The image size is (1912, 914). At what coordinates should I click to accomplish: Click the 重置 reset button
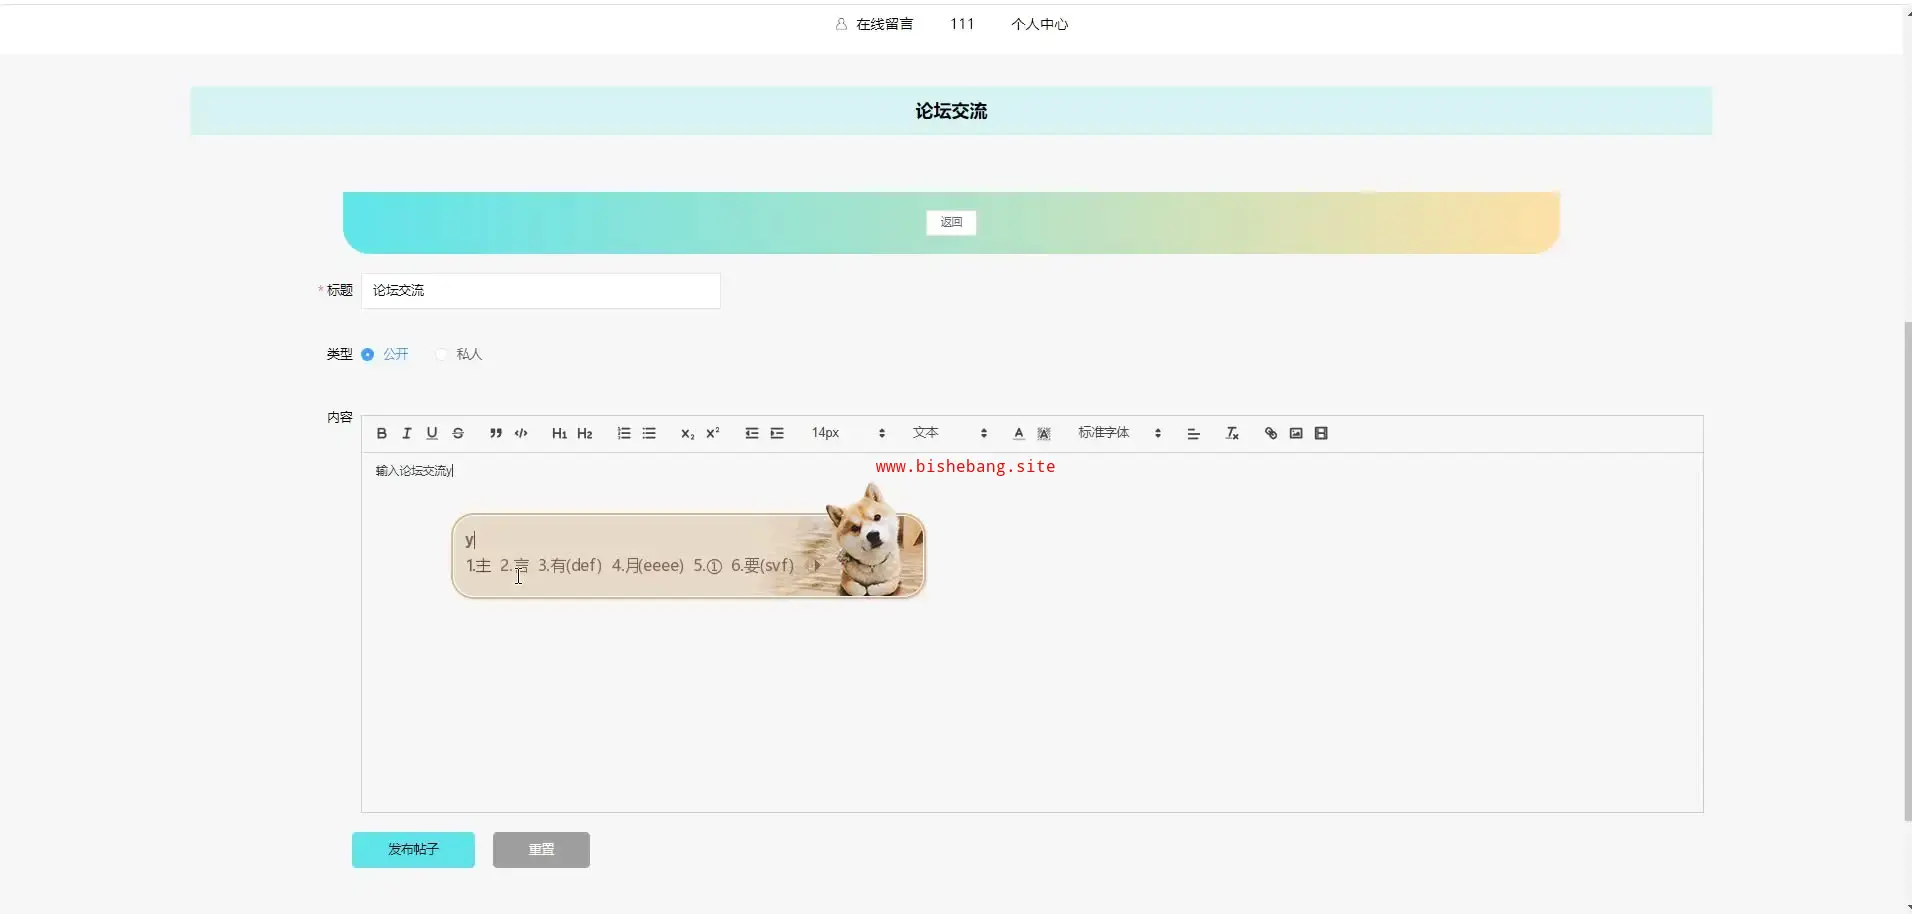(x=541, y=849)
